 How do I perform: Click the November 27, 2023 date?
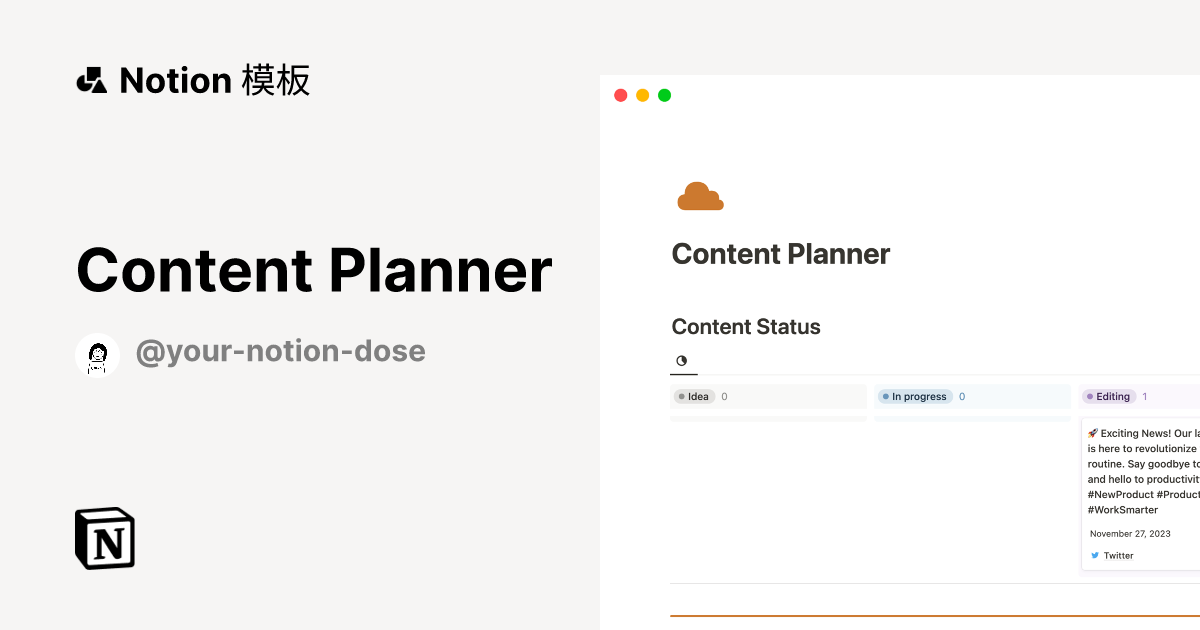pos(1130,534)
